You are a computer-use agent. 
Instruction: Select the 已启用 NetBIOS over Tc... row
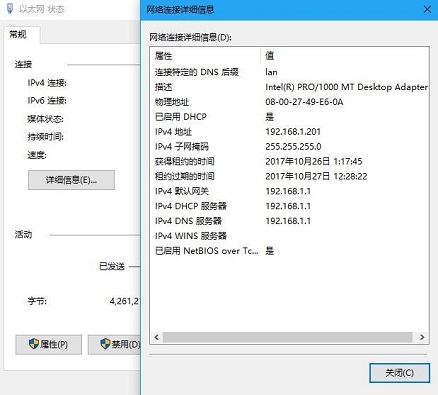point(289,251)
